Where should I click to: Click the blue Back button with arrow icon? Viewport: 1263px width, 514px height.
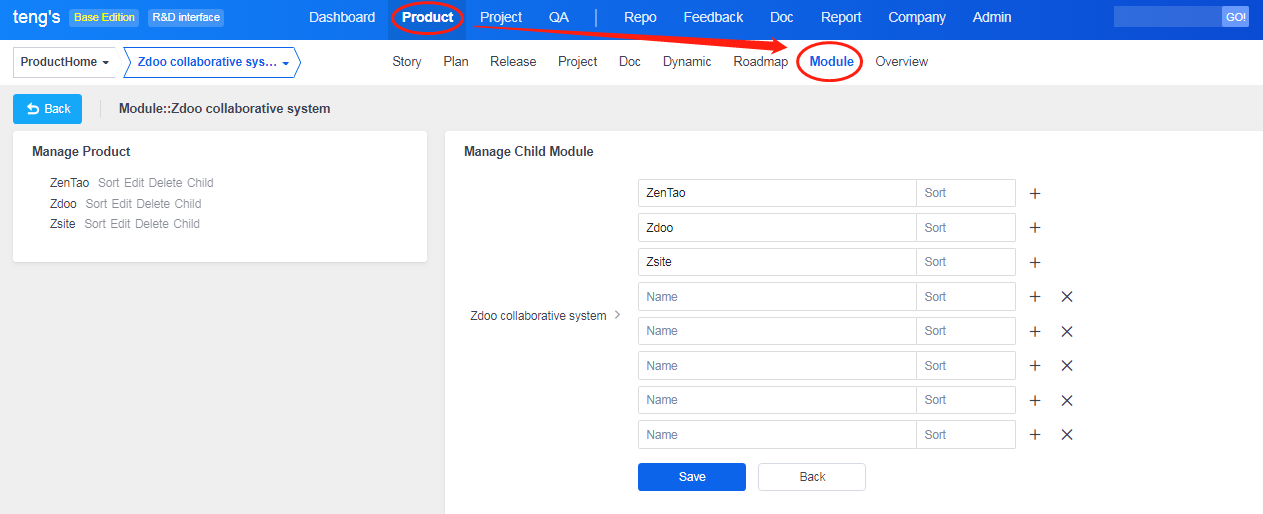point(48,109)
